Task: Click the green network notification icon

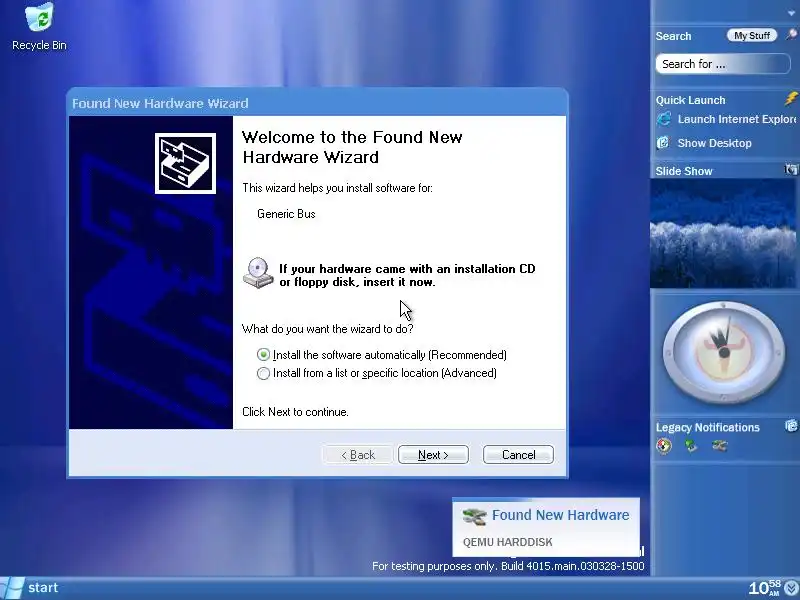Action: point(691,446)
